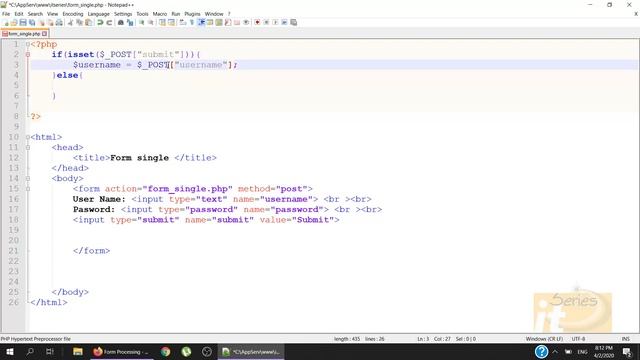Open the Window menu
The image size is (640, 360).
[214, 14]
